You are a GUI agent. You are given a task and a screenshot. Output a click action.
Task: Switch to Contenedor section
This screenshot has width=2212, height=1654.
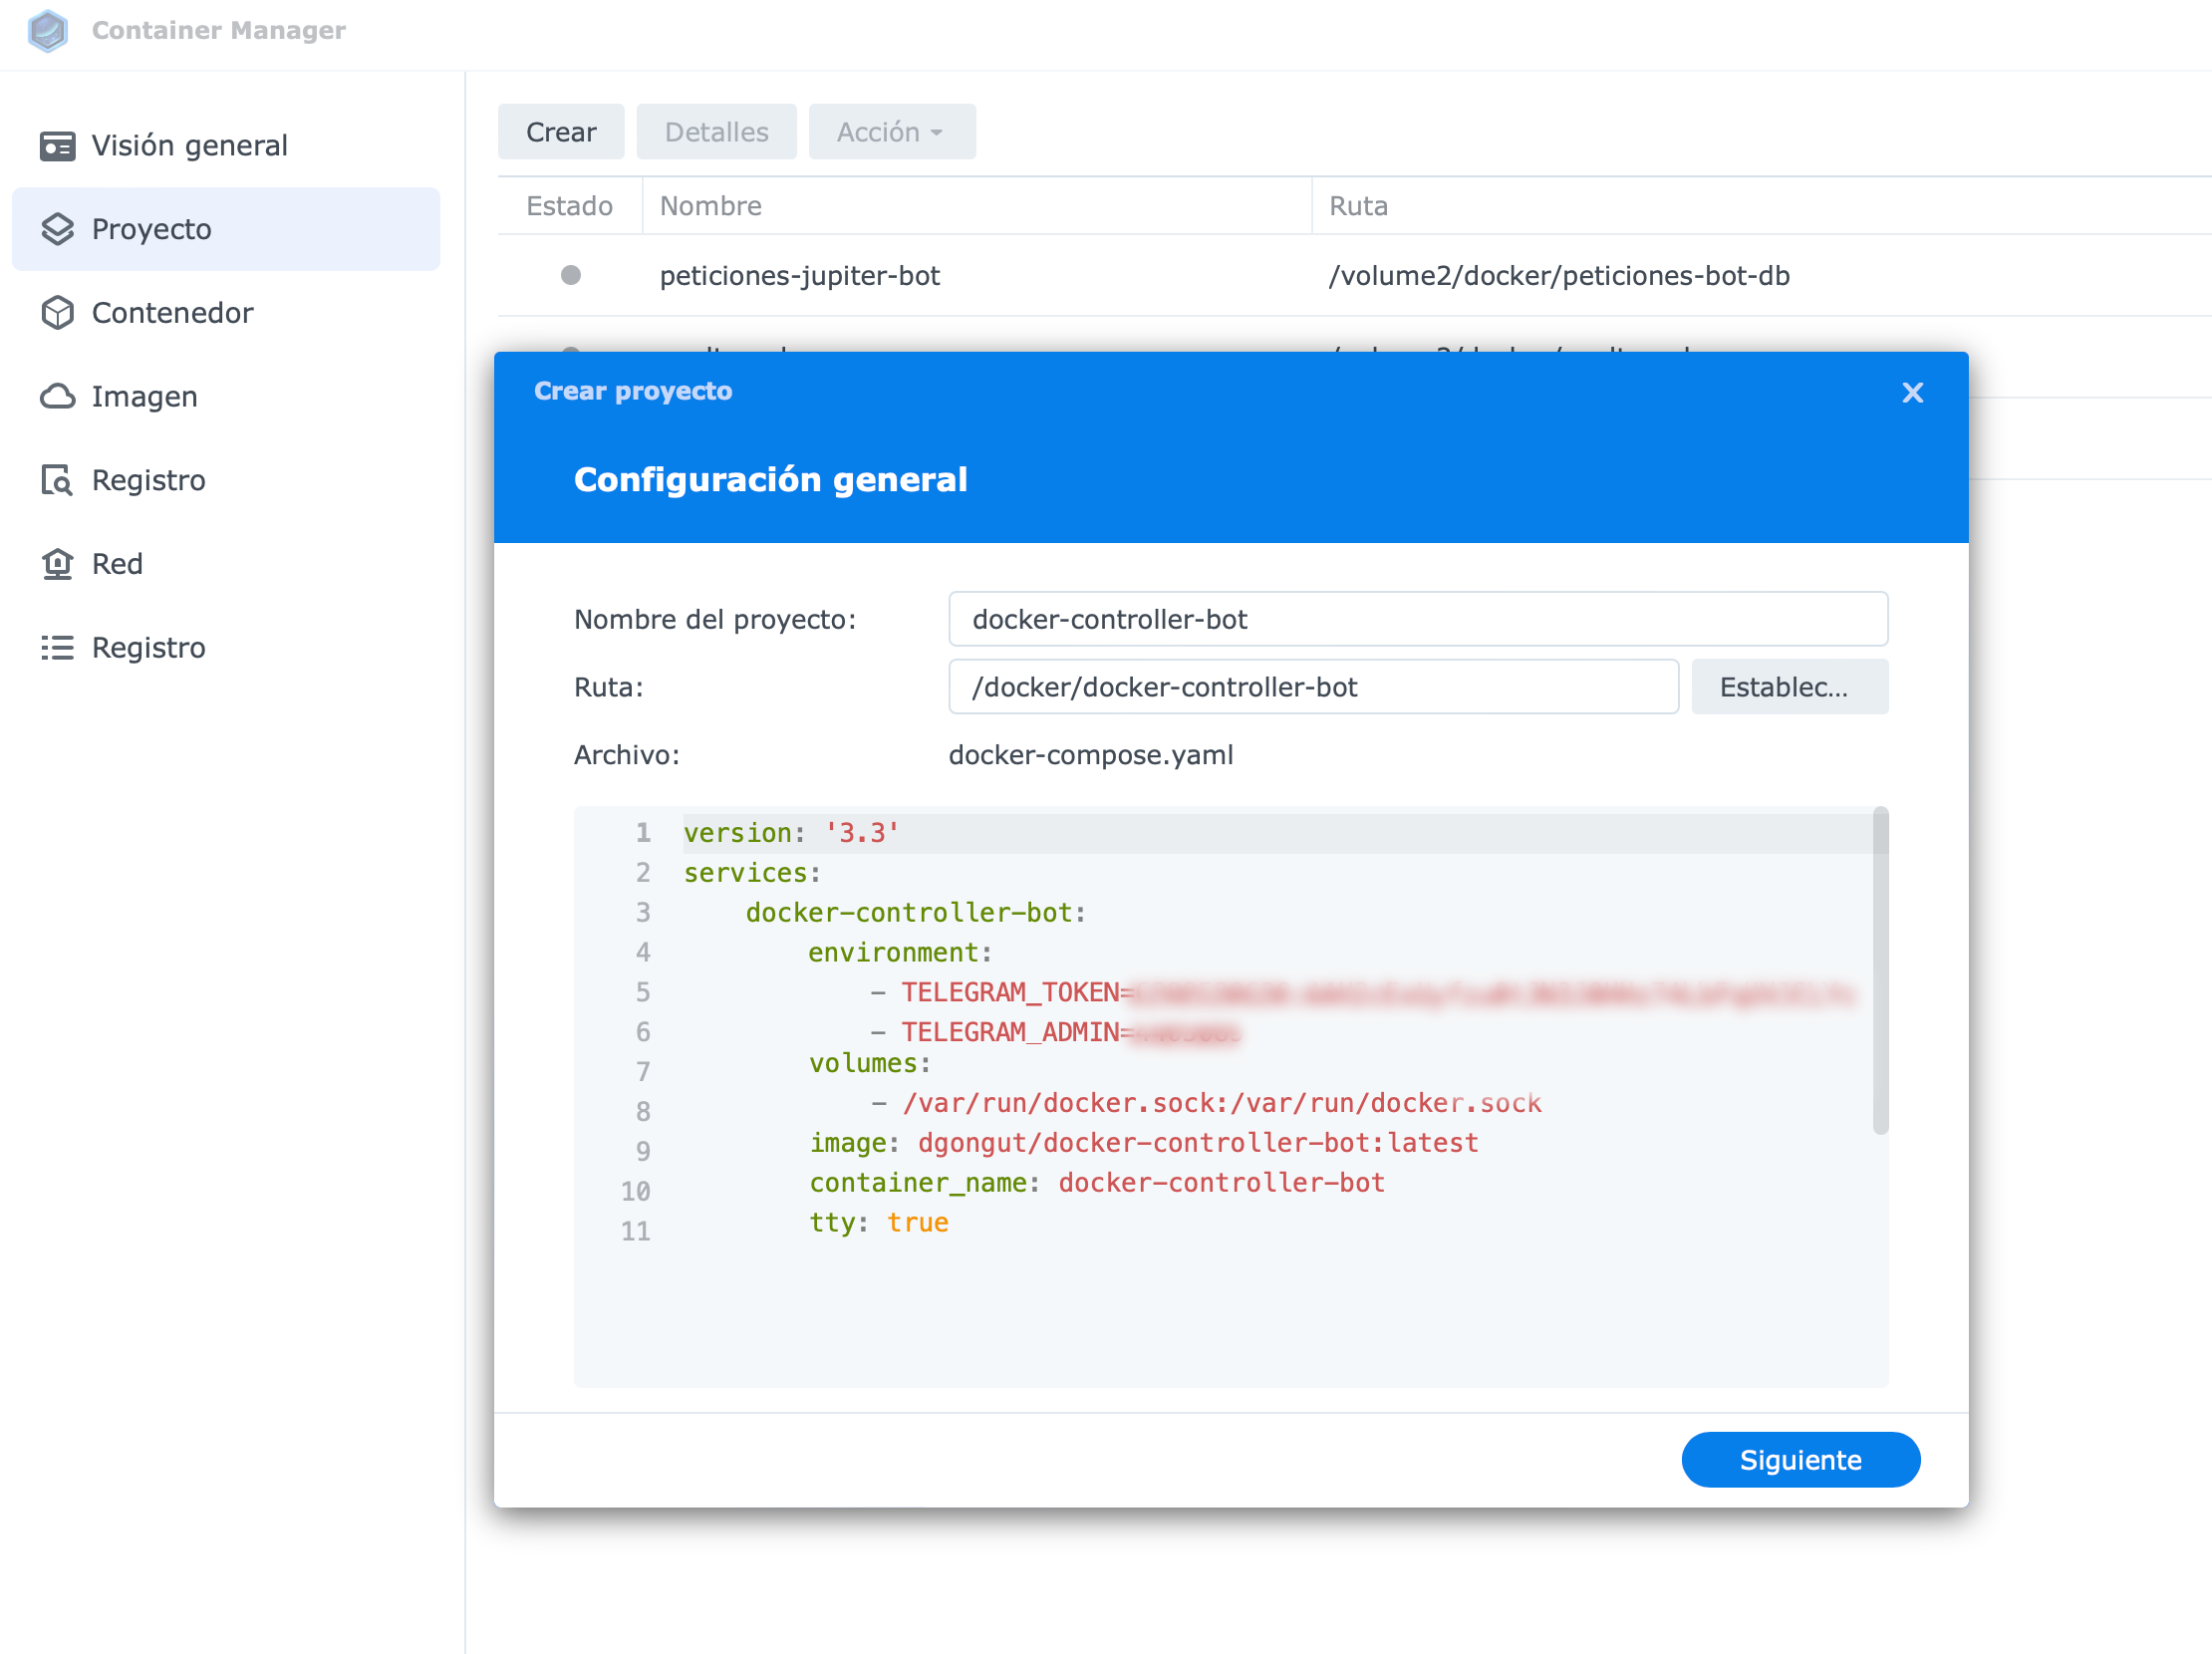(226, 313)
